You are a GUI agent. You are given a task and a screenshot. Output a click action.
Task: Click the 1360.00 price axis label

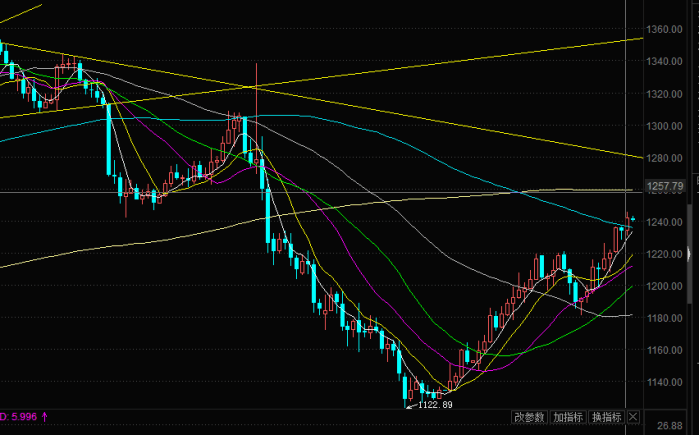pyautogui.click(x=664, y=29)
